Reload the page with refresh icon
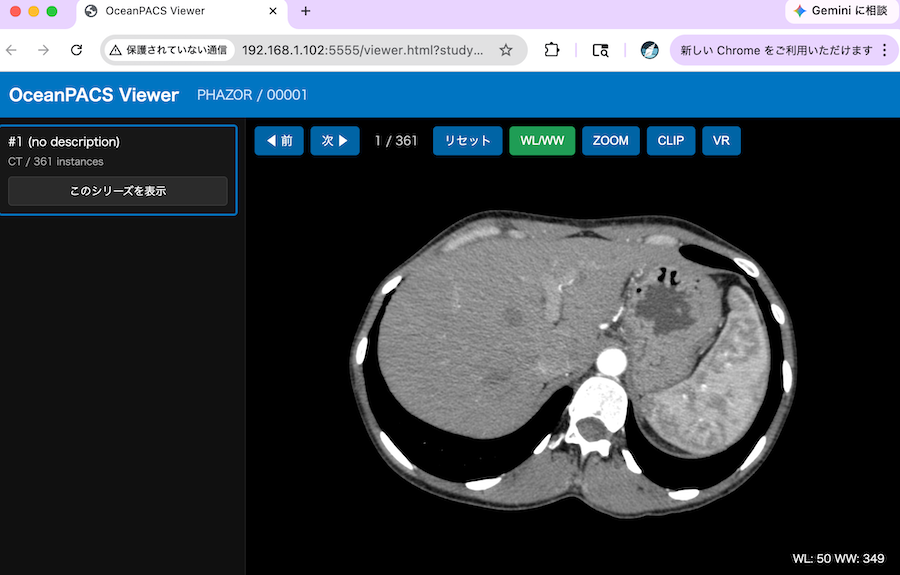This screenshot has height=575, width=900. pyautogui.click(x=76, y=50)
